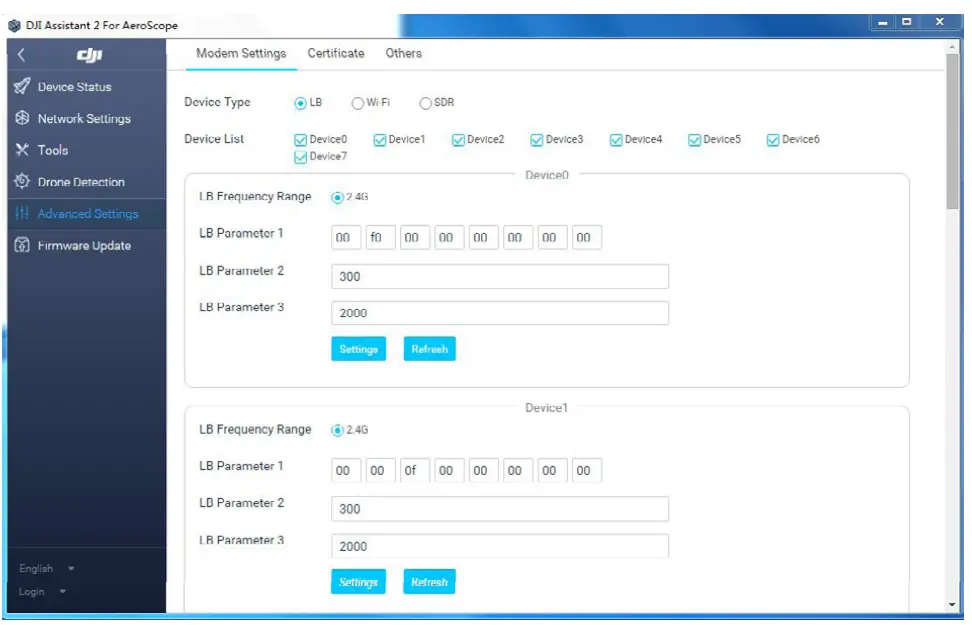Toggle Device4 checkbox
Image resolution: width=972 pixels, height=625 pixels.
616,140
